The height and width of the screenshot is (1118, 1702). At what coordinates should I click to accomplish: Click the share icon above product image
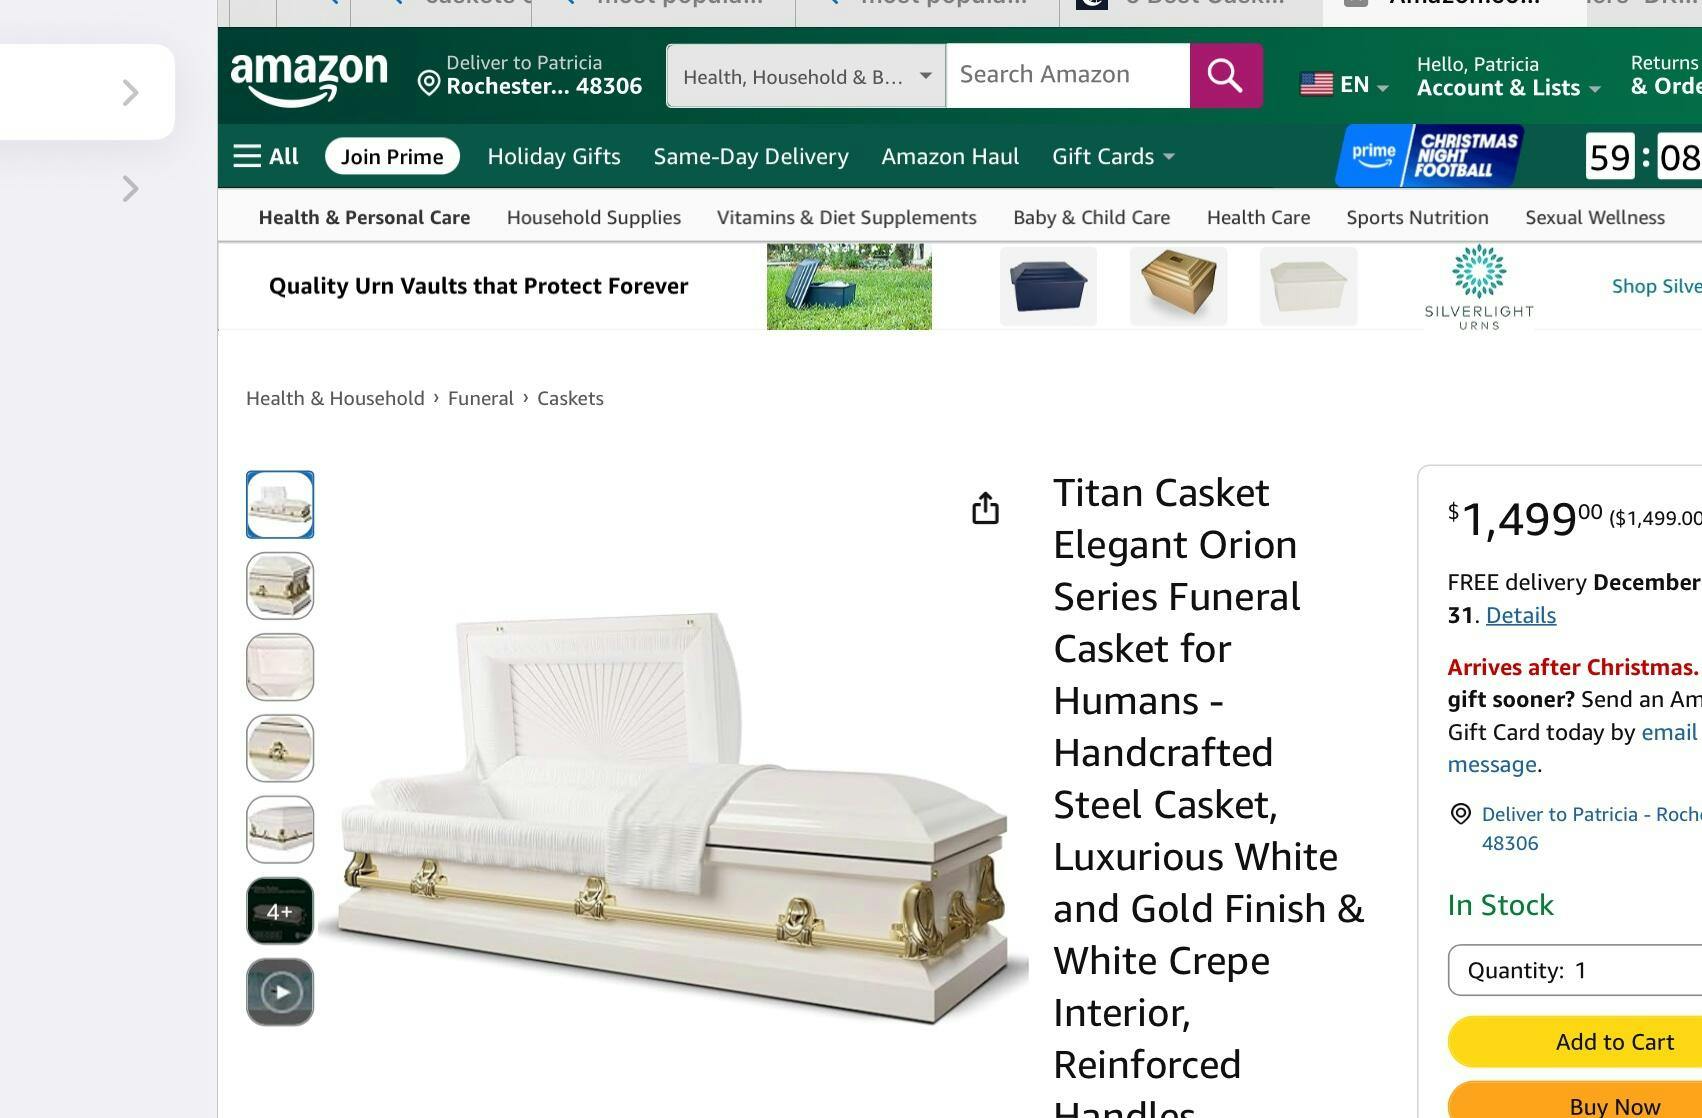point(985,508)
